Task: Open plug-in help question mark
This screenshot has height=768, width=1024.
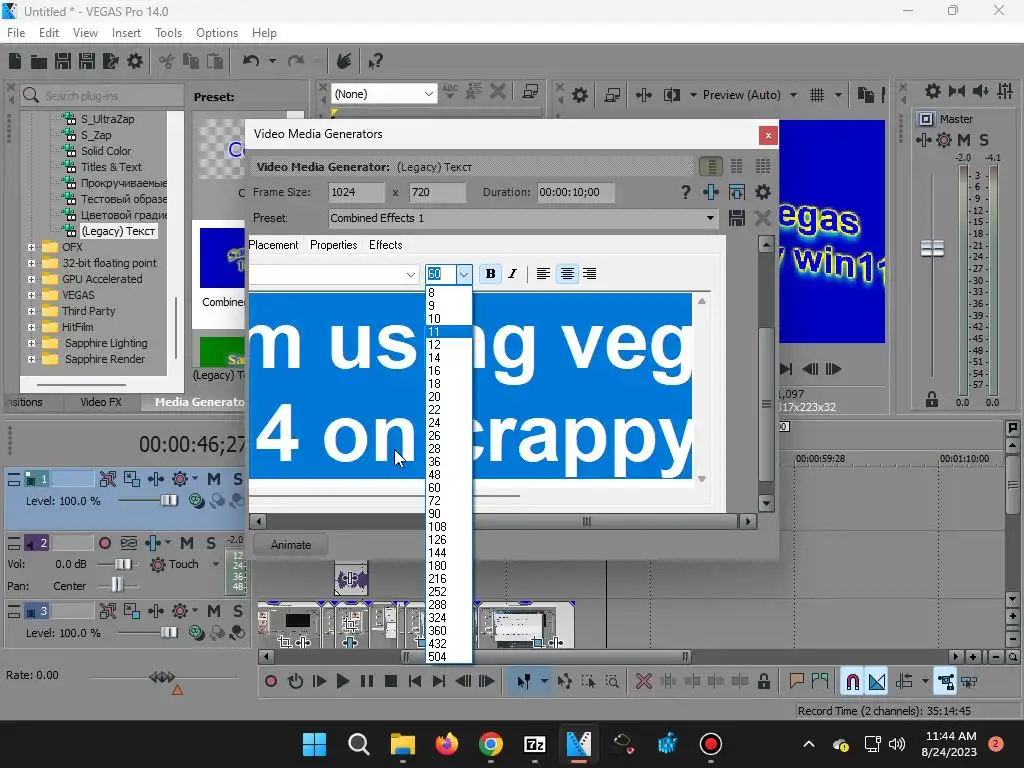Action: click(x=685, y=192)
